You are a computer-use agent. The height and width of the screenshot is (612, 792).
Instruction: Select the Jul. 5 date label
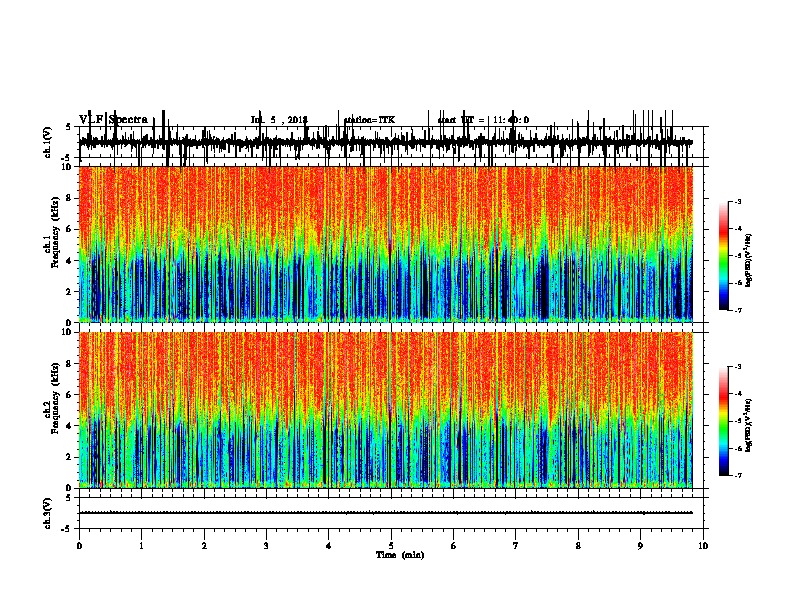(x=279, y=120)
